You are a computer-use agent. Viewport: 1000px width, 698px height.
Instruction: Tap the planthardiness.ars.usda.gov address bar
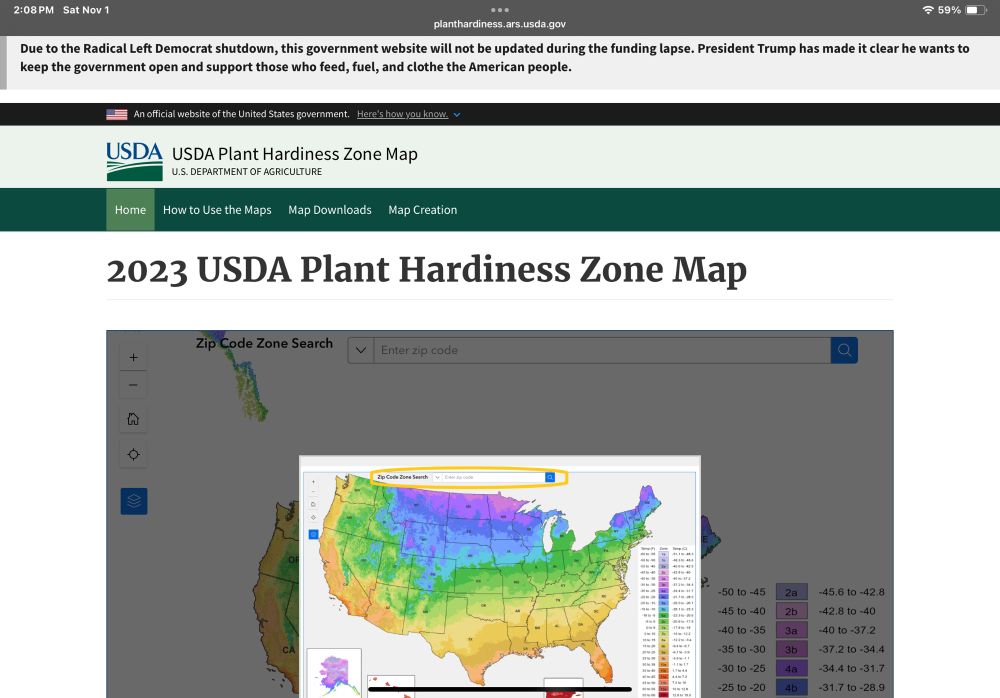click(x=499, y=24)
